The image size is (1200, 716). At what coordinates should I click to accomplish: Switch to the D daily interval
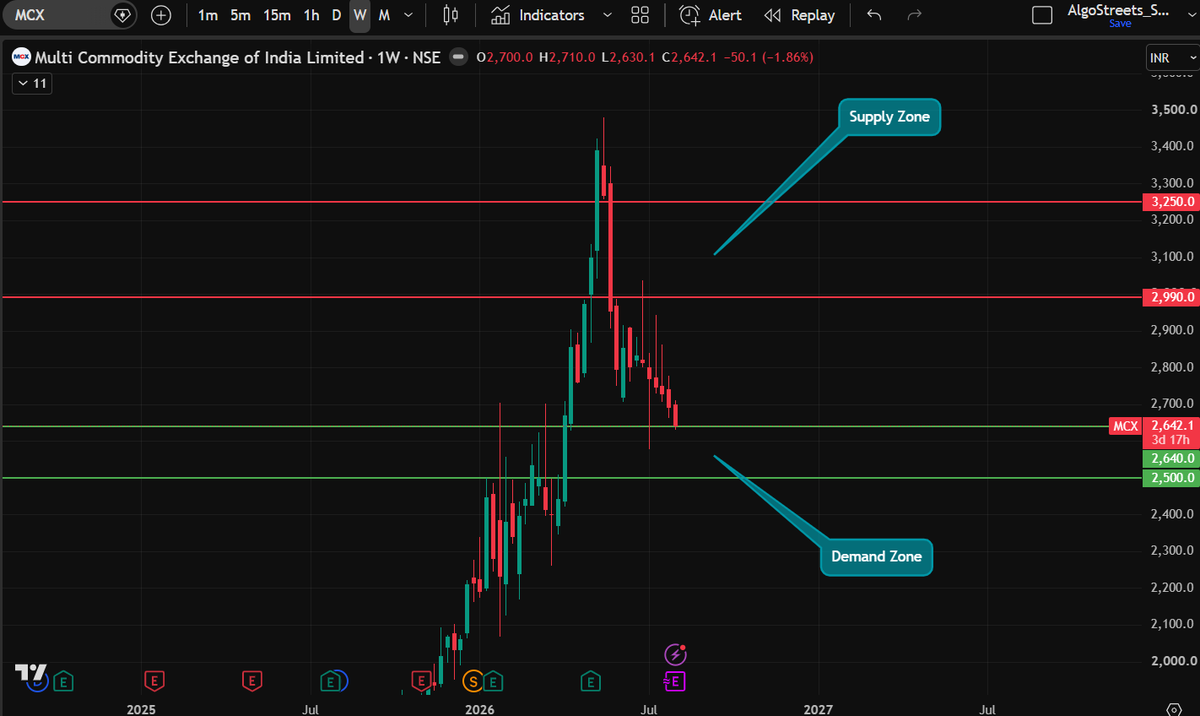pyautogui.click(x=336, y=15)
